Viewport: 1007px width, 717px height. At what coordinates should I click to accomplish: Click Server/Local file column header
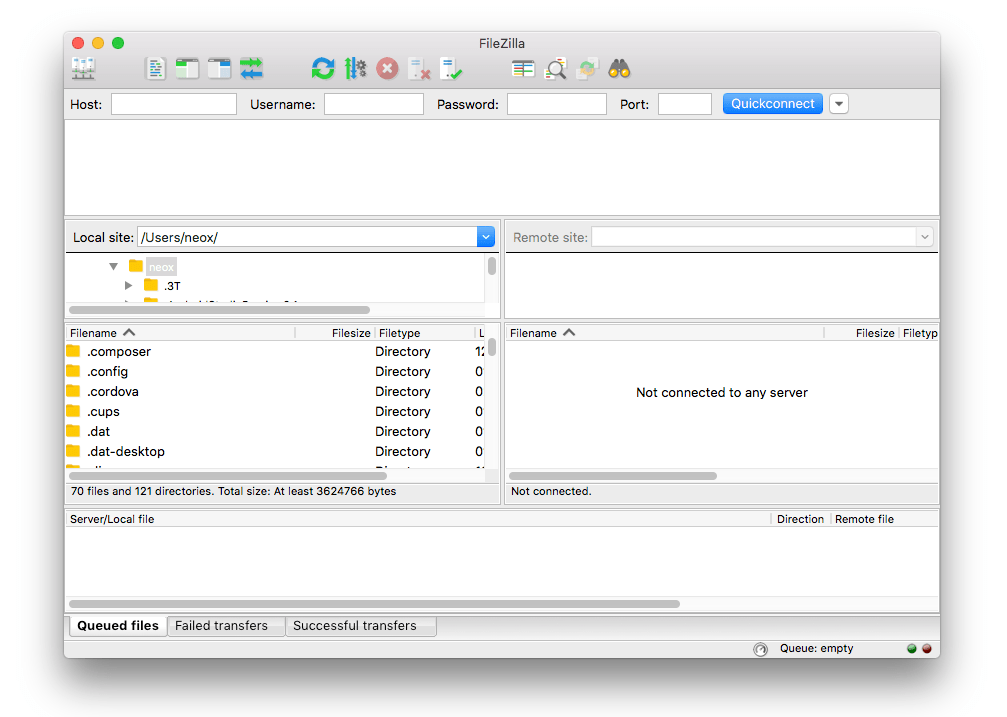point(418,519)
